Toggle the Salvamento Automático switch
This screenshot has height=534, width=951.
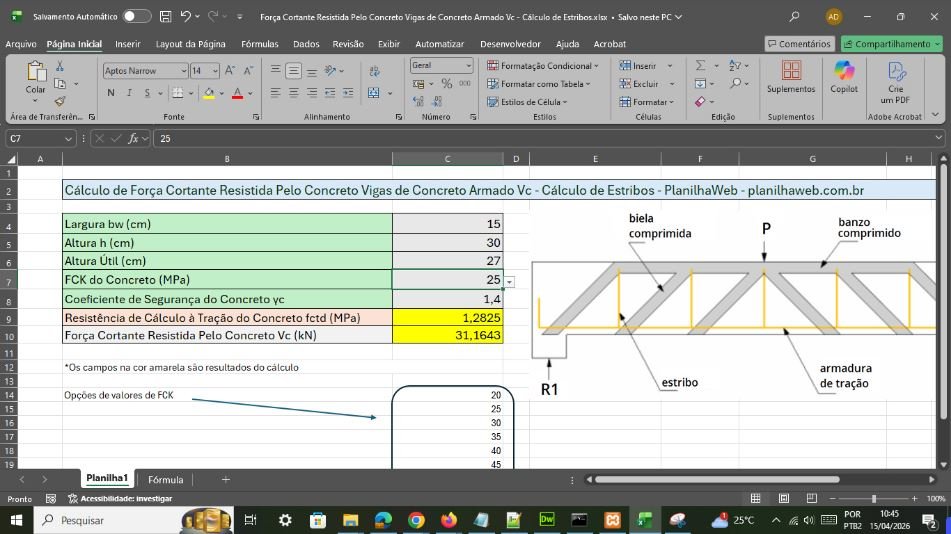137,17
